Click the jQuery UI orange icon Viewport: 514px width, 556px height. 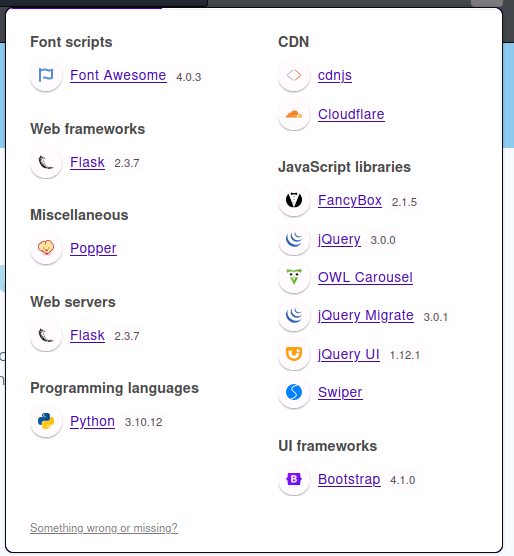click(x=294, y=354)
